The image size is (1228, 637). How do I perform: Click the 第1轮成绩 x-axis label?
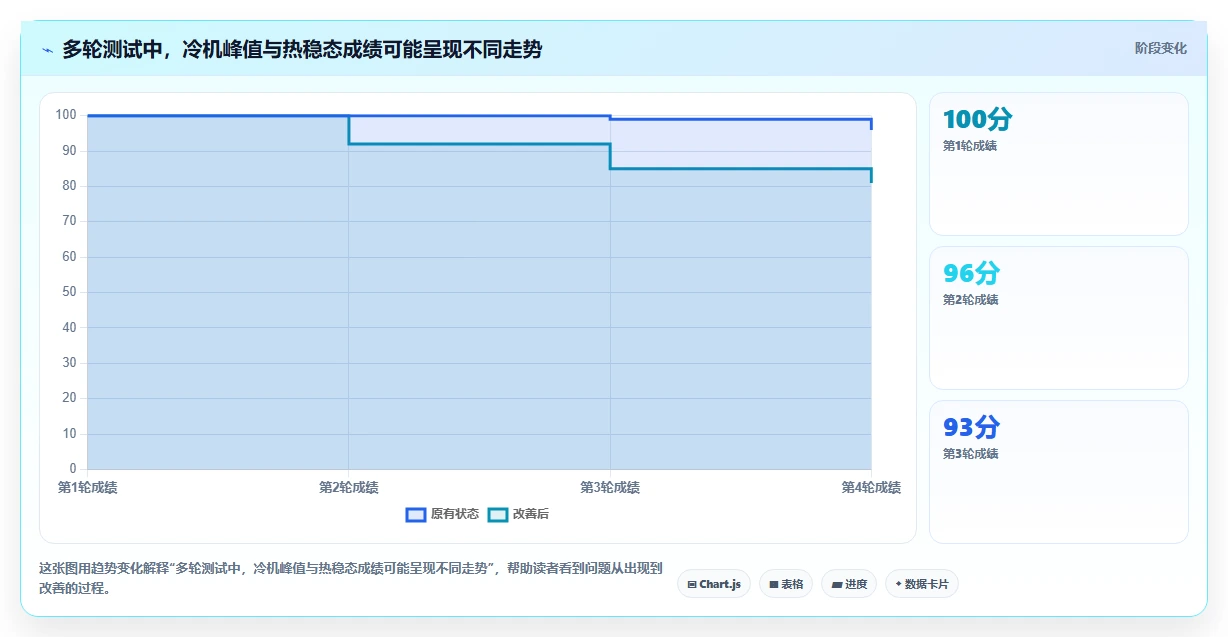tap(87, 488)
